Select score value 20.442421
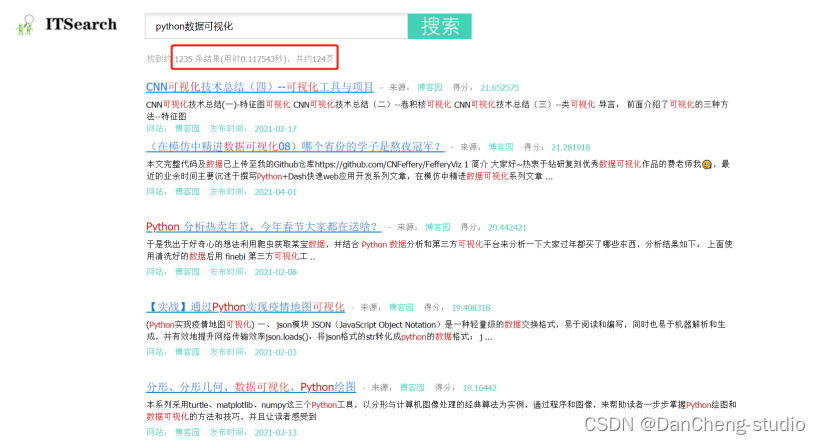The width and height of the screenshot is (820, 444). [x=507, y=227]
